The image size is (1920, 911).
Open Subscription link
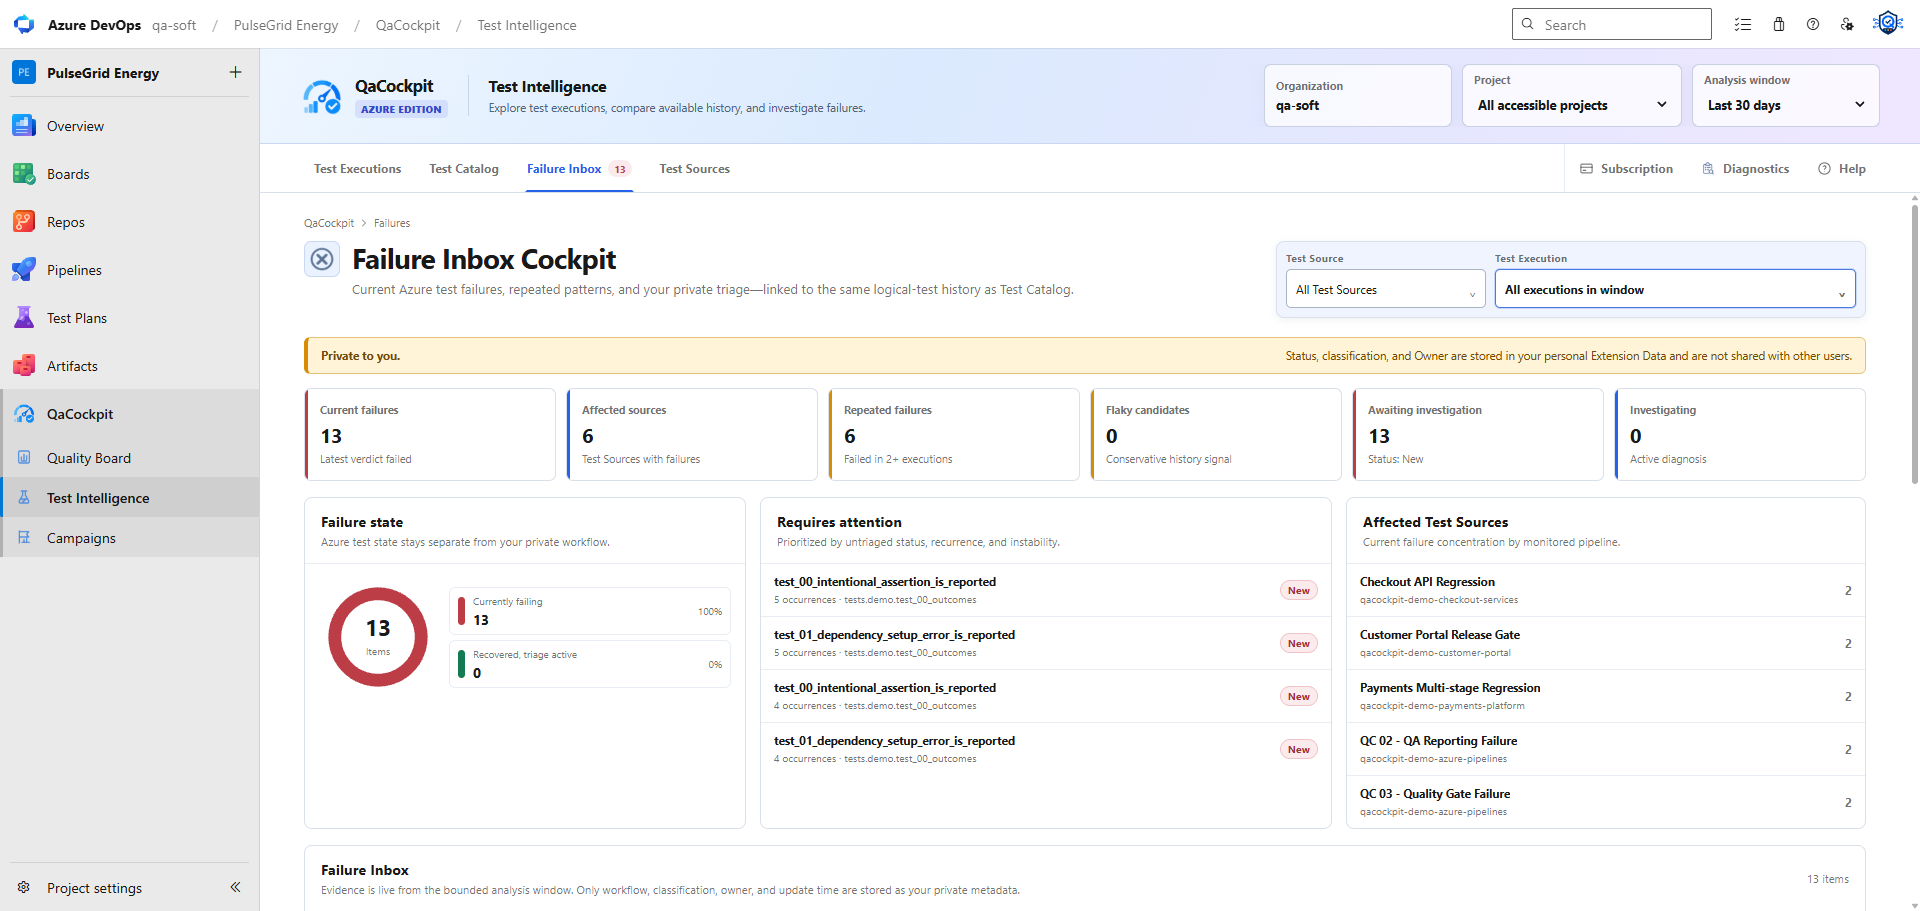click(1626, 169)
